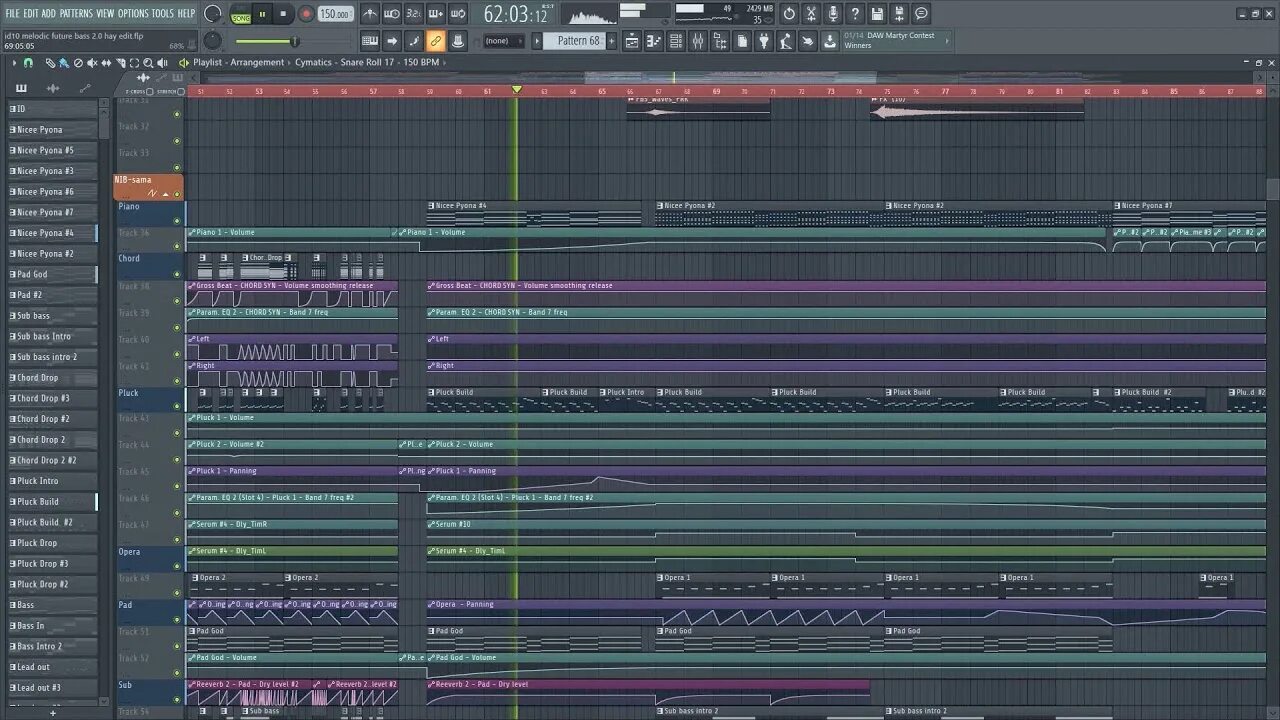Open the channel rack from the toolbar
The height and width of the screenshot is (720, 1280).
coord(676,41)
